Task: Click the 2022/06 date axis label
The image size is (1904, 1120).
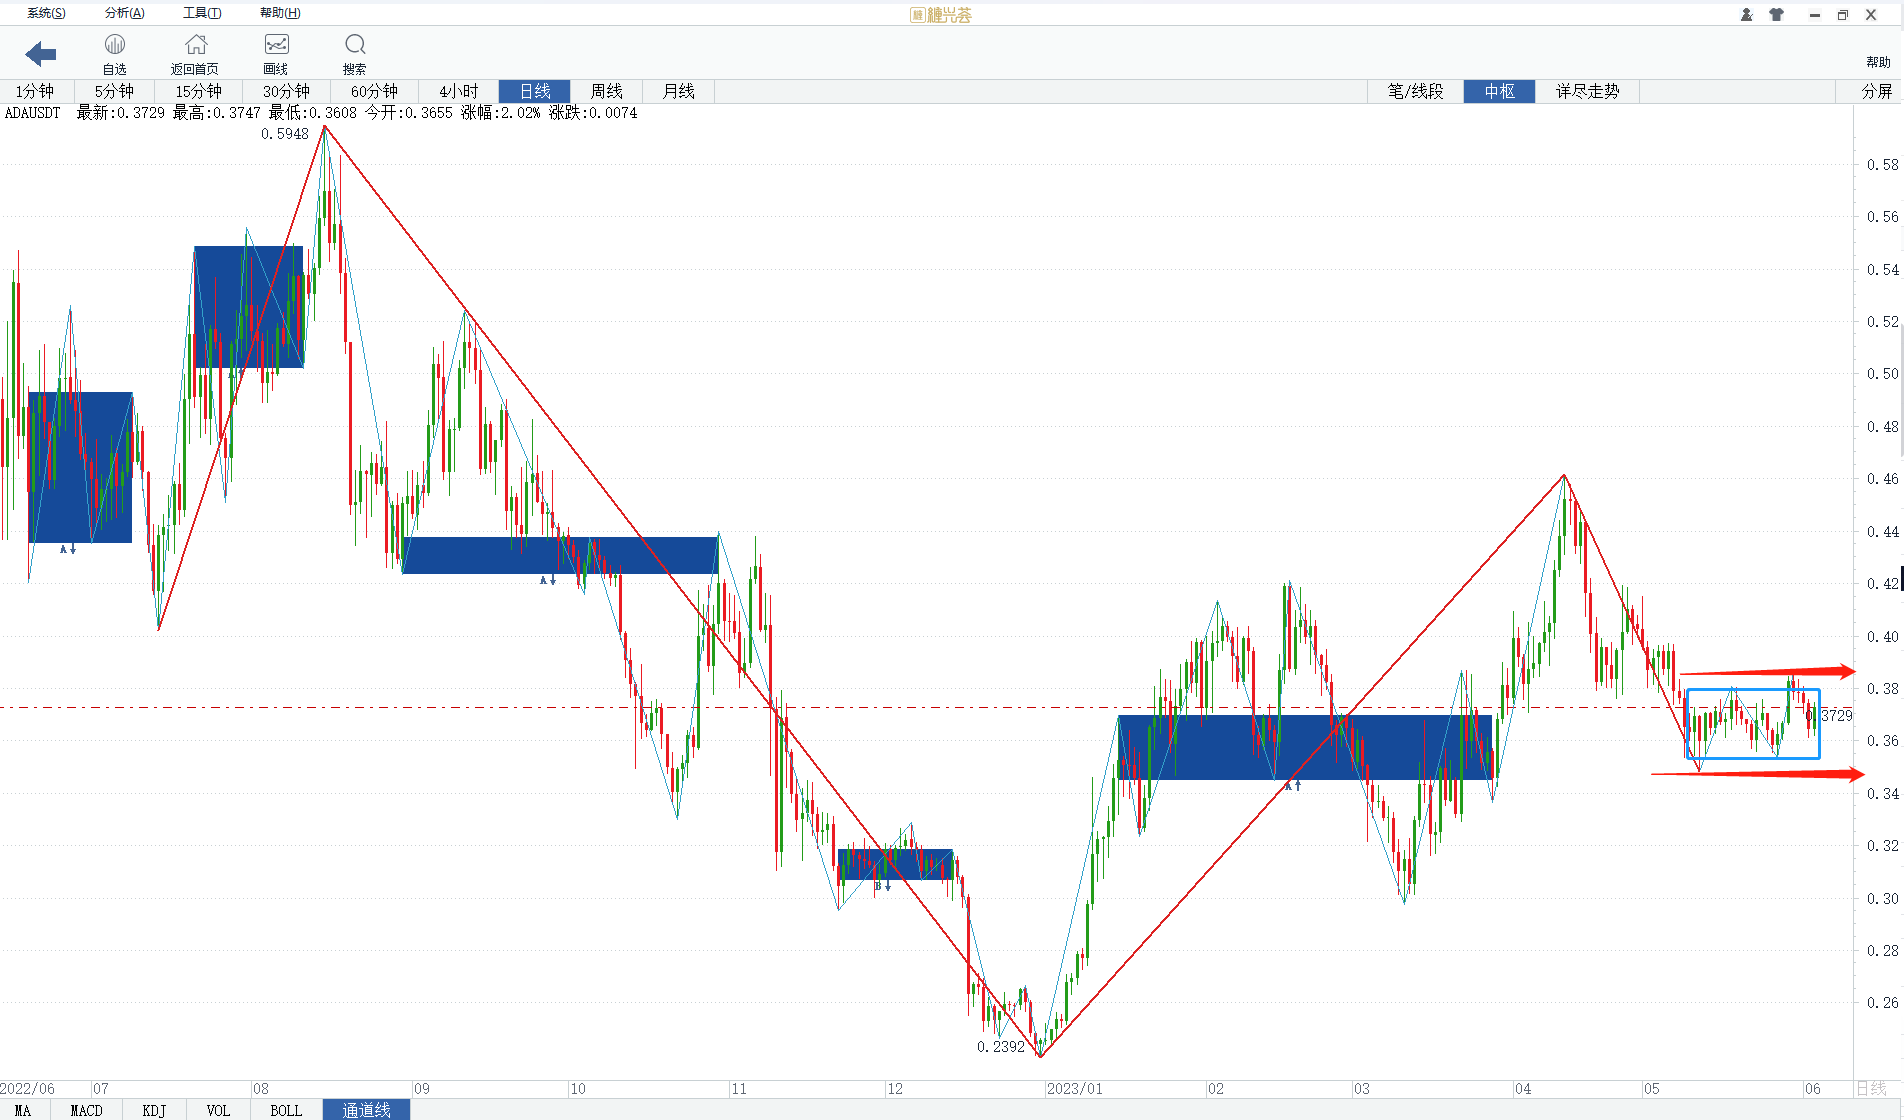Action: click(x=28, y=1089)
